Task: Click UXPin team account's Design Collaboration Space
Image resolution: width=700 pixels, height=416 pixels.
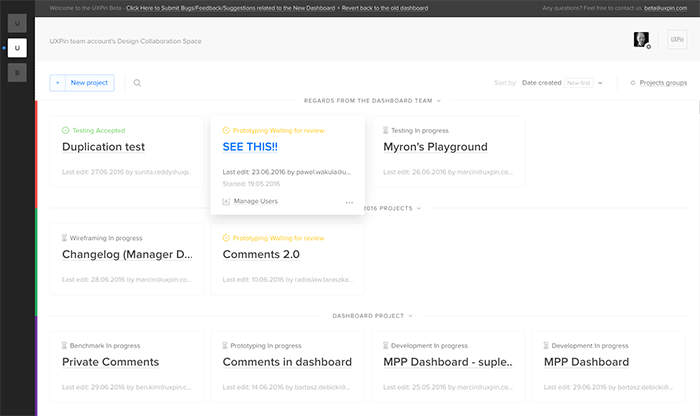Action: tap(125, 41)
